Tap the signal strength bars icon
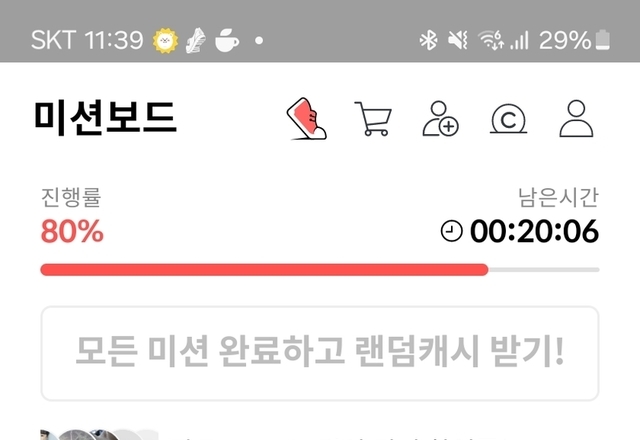 (x=520, y=40)
